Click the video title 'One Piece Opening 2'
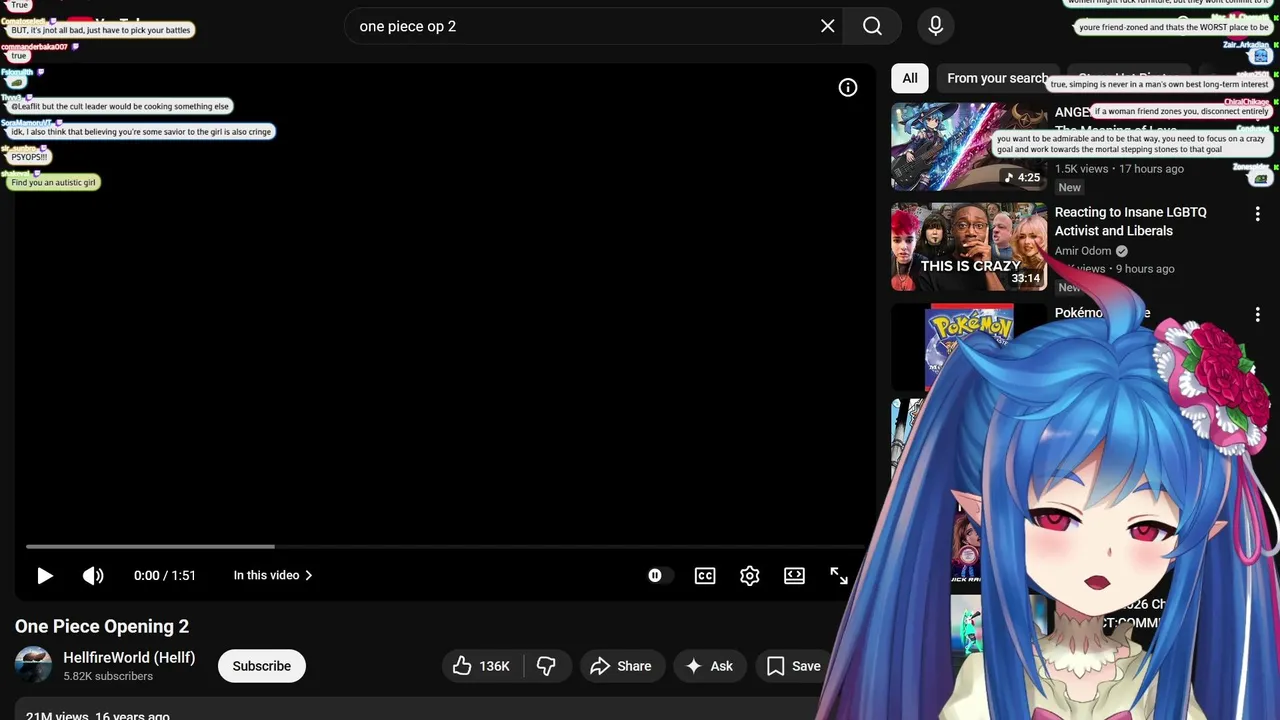Viewport: 1280px width, 720px height. [x=102, y=627]
